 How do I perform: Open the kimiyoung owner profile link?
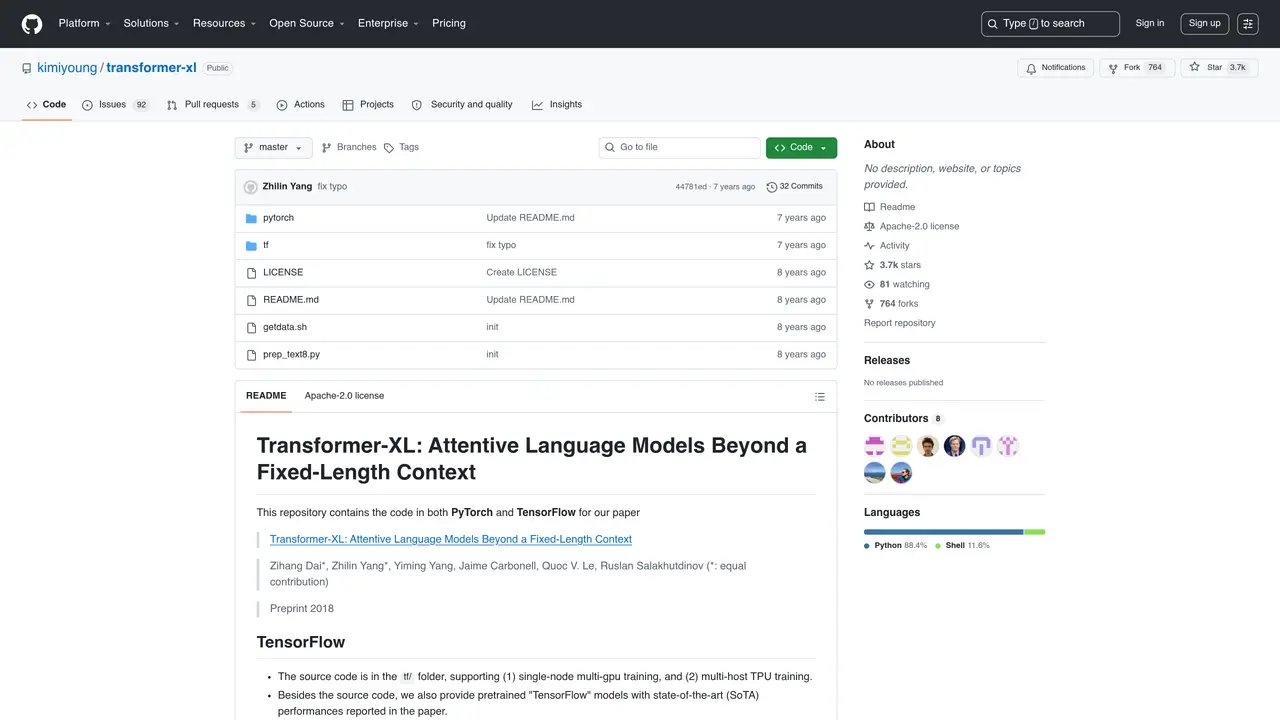[67, 68]
